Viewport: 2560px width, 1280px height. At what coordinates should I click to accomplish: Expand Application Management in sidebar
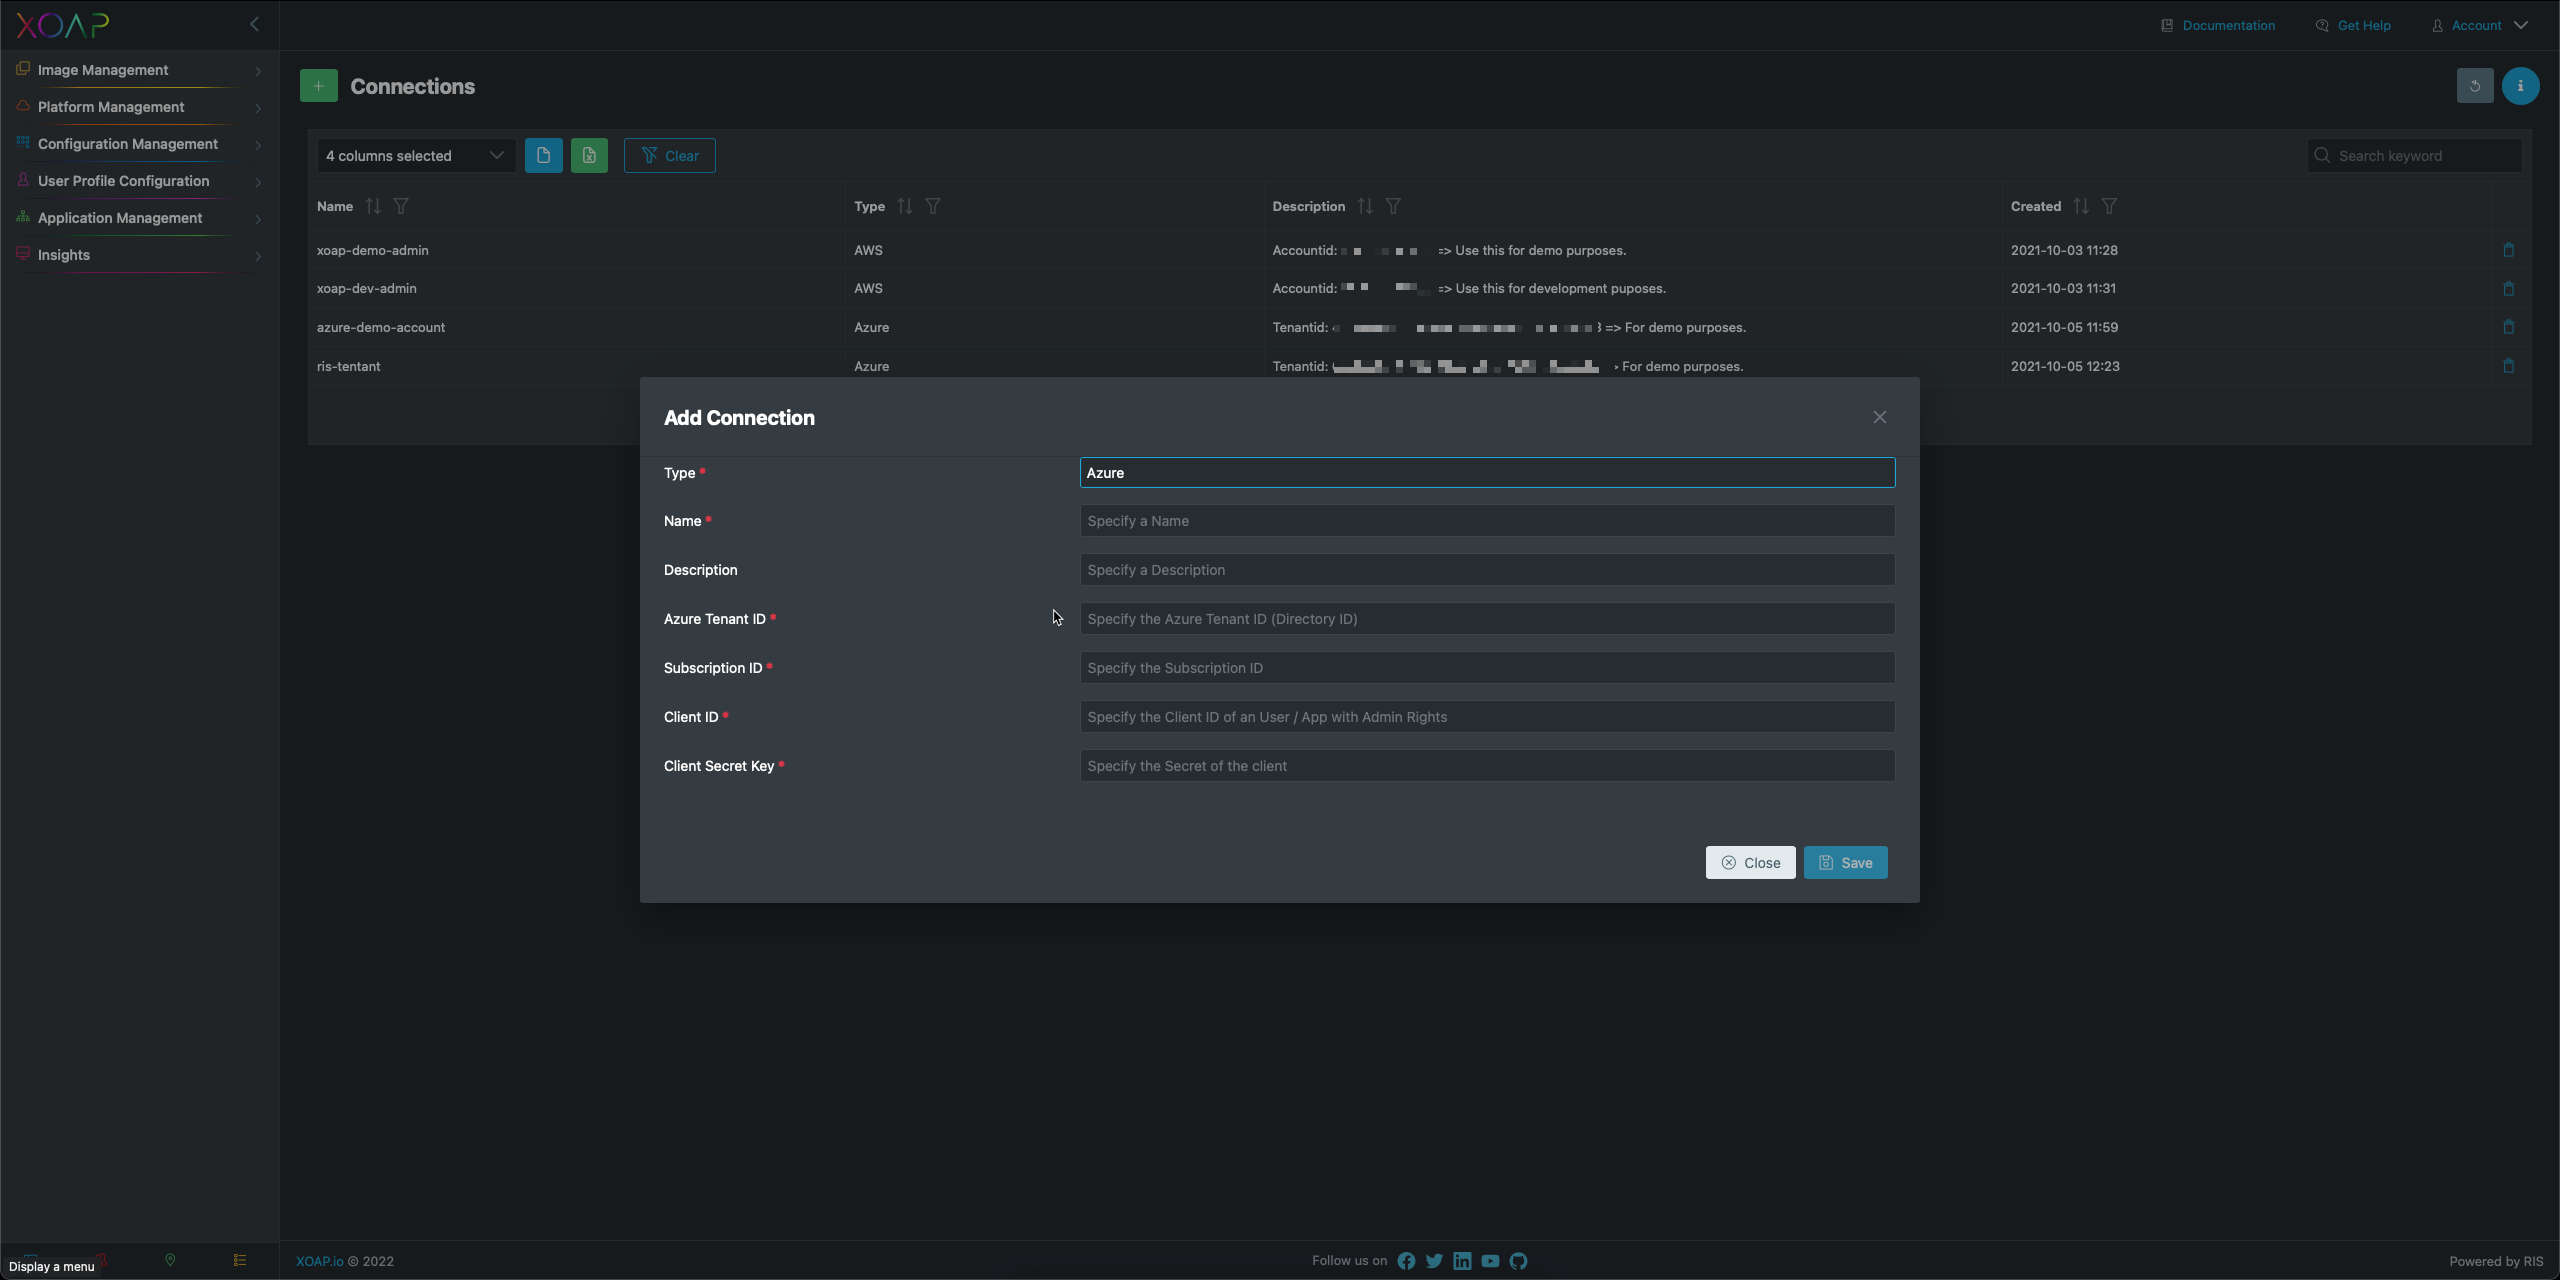tap(140, 218)
